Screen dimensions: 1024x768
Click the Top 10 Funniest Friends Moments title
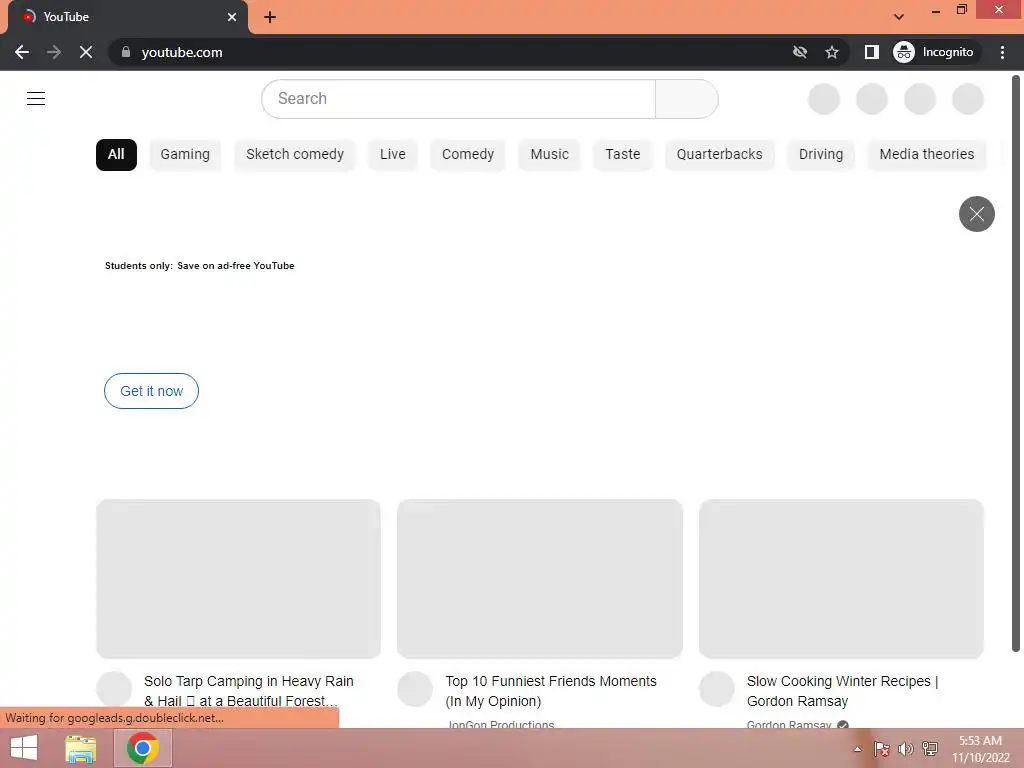[551, 691]
